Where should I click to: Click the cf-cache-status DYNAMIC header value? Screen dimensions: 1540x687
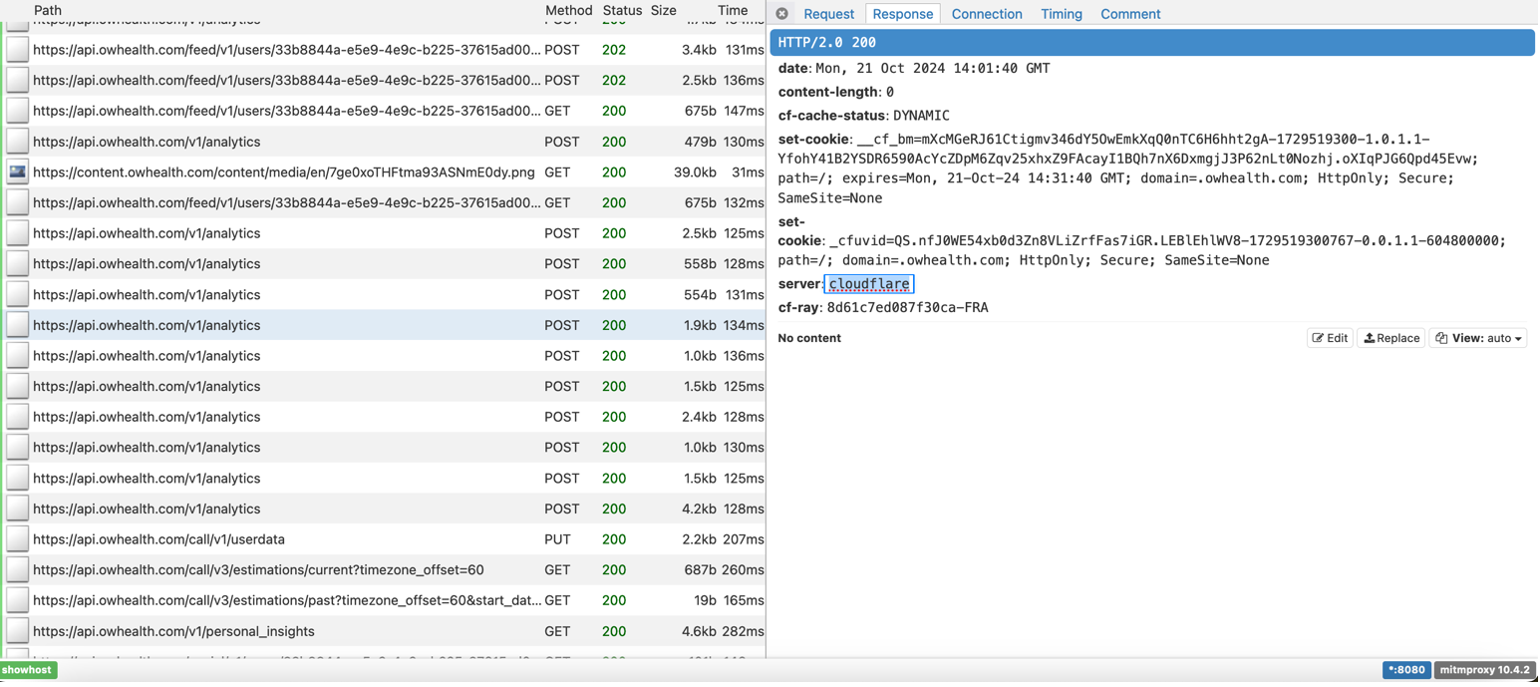tap(920, 115)
